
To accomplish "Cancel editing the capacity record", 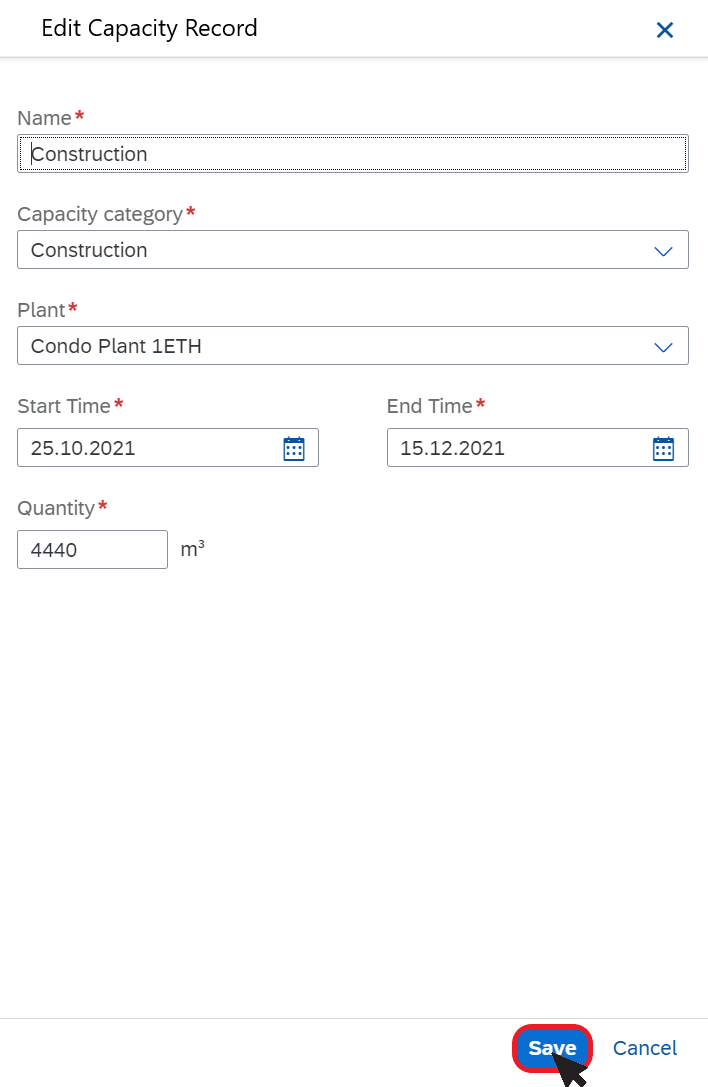I will pos(645,1047).
